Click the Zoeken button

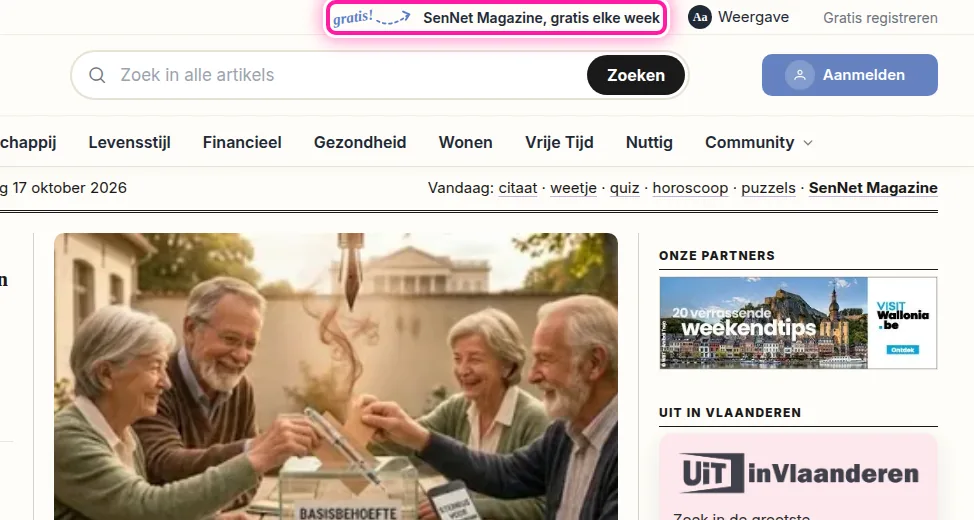coord(635,75)
